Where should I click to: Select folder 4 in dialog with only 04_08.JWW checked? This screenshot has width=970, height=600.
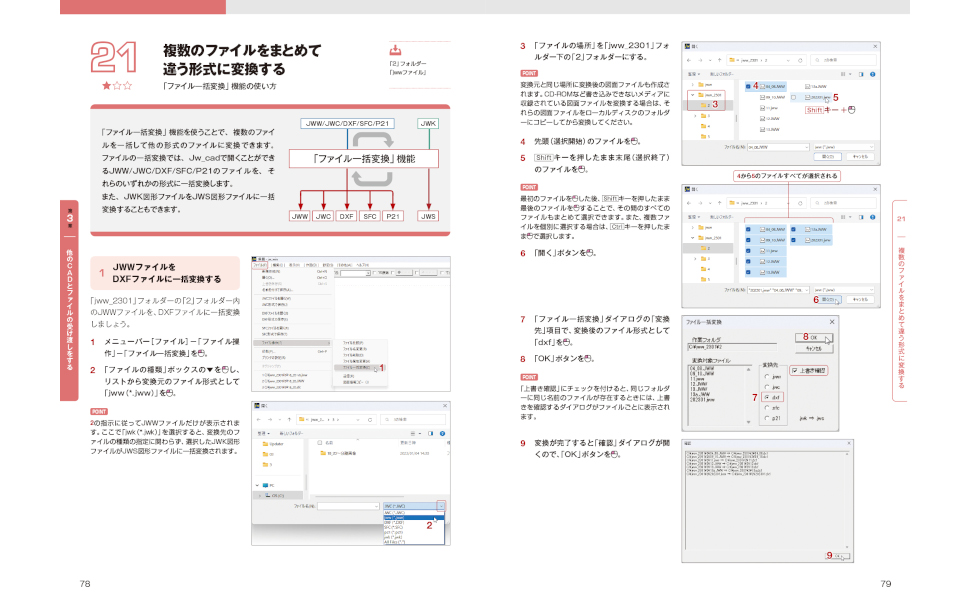[705, 126]
